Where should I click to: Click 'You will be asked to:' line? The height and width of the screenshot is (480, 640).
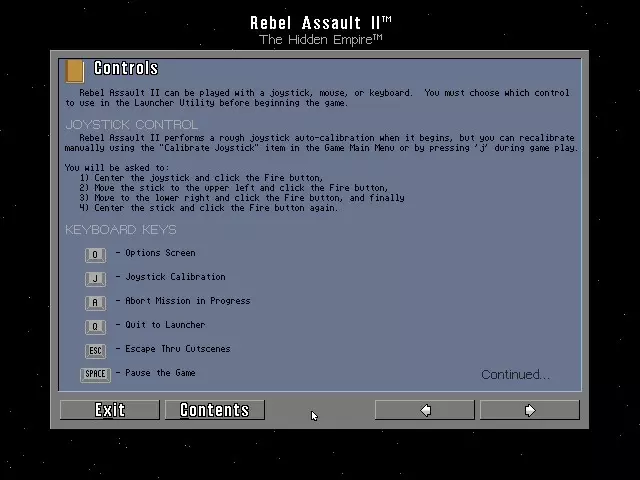point(117,168)
